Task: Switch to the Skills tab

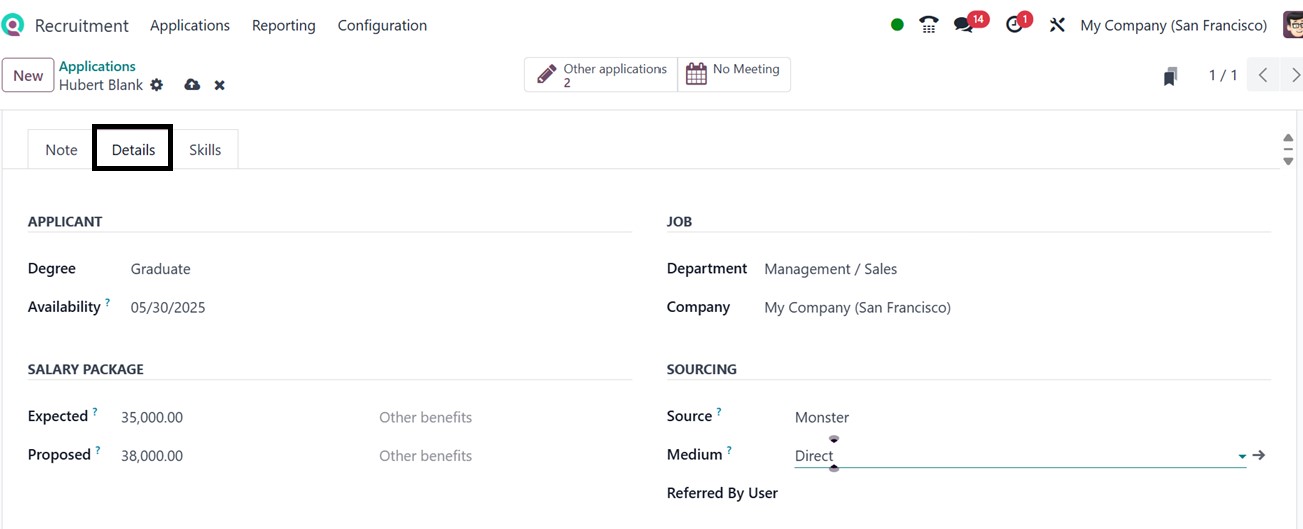Action: [205, 150]
